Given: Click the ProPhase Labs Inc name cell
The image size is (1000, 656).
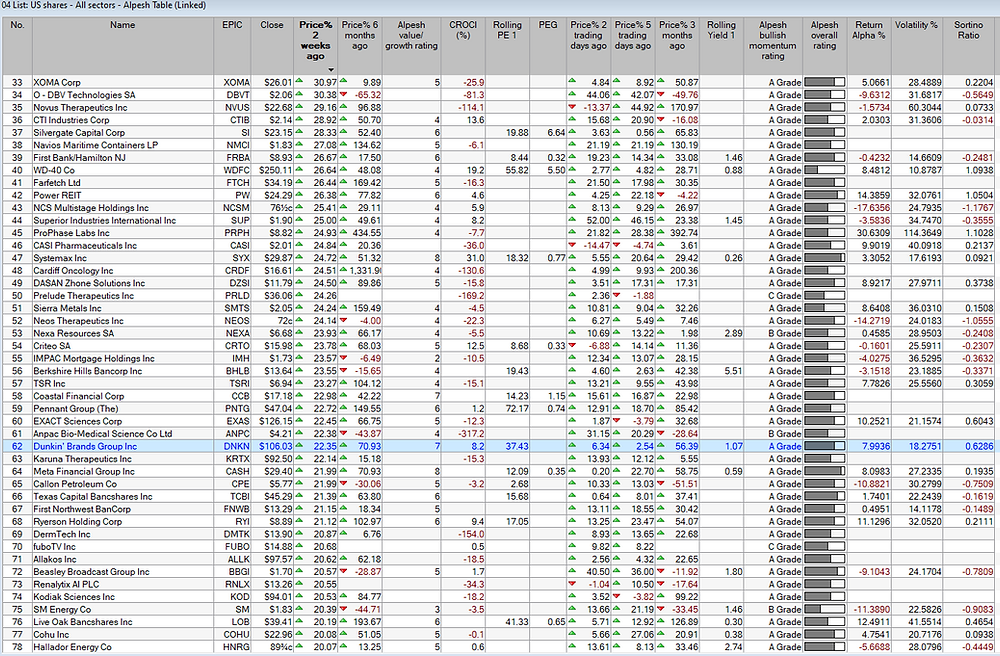Looking at the screenshot, I should click(x=122, y=233).
